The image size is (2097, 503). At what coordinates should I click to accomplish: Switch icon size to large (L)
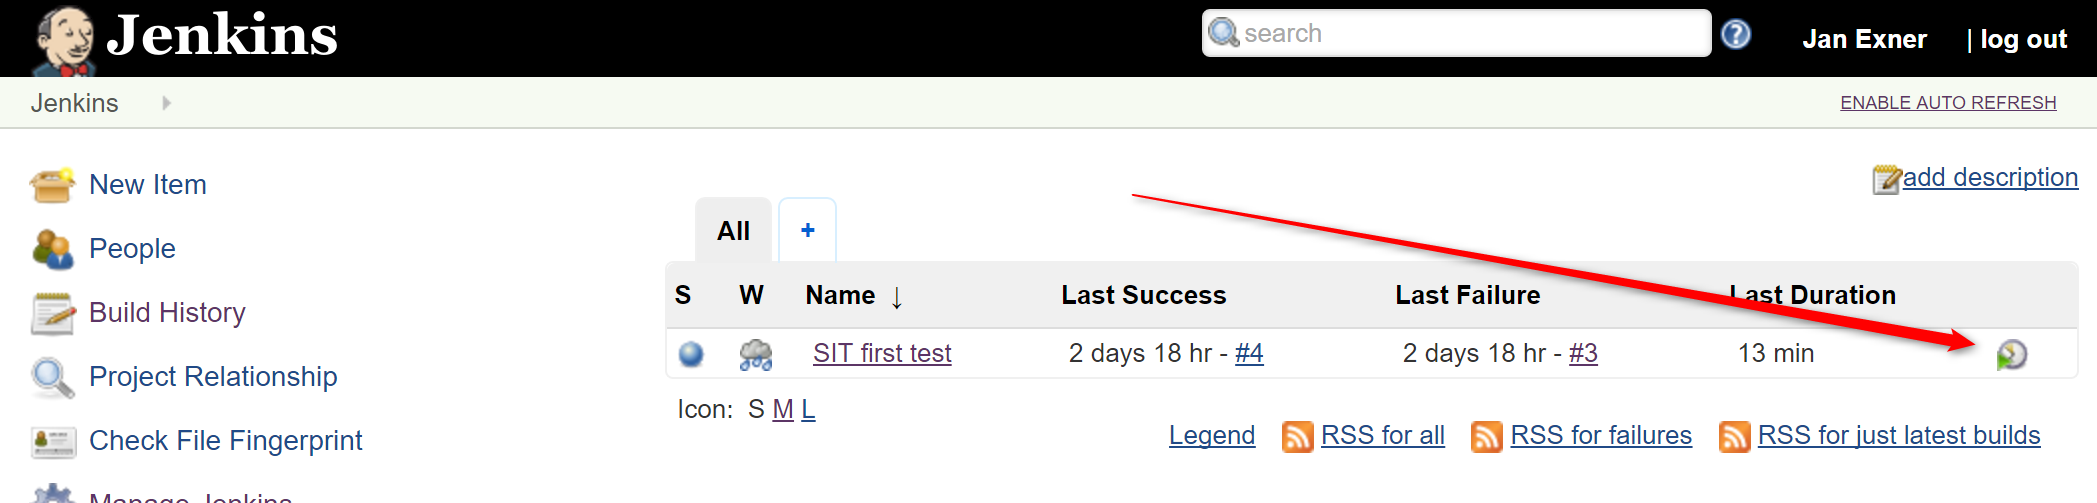tap(808, 410)
